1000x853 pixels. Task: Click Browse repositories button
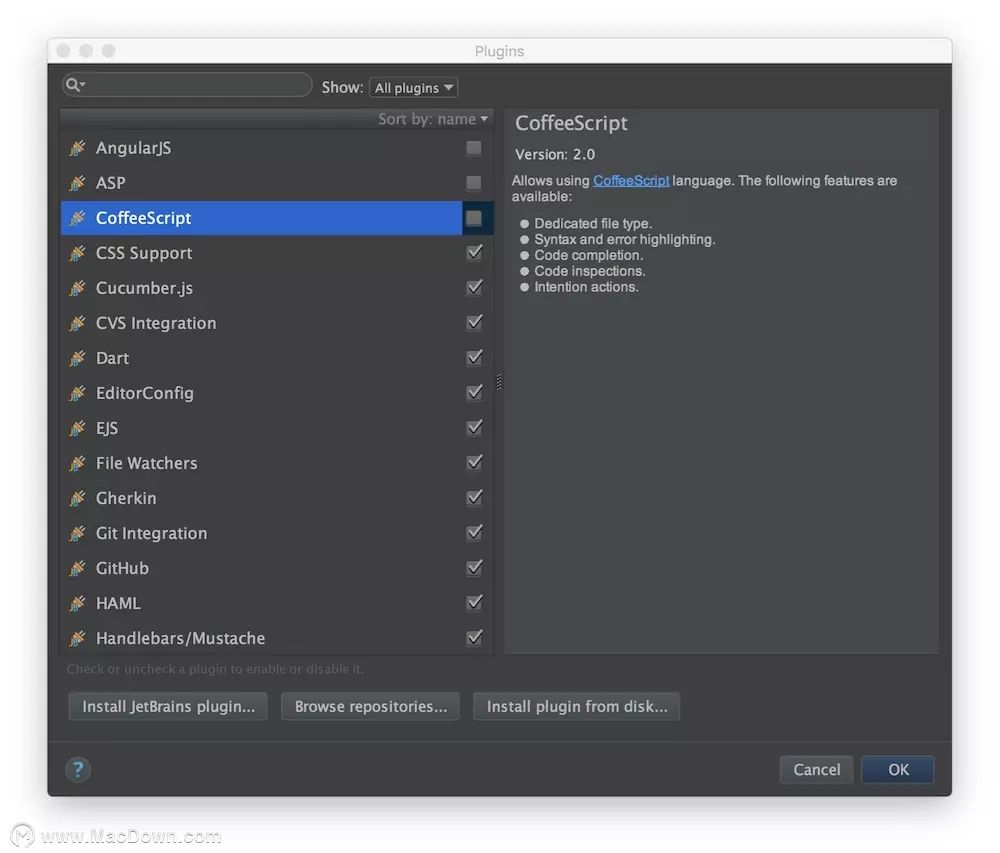coord(371,706)
